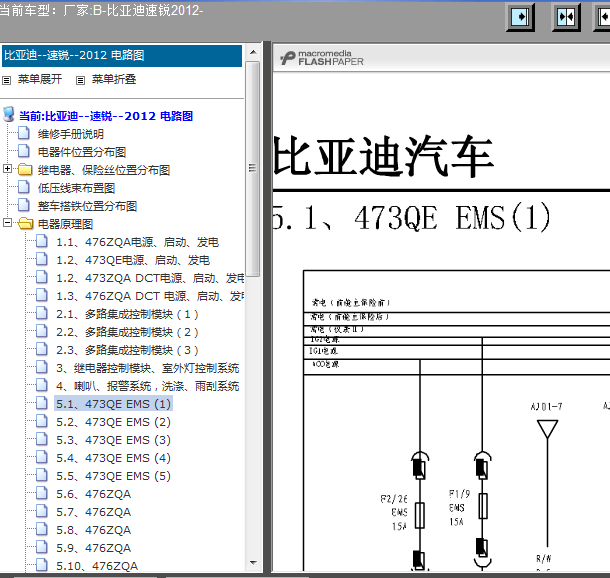The image size is (610, 578).
Task: Click the computer icon of the current manual root
Action: tap(9, 115)
